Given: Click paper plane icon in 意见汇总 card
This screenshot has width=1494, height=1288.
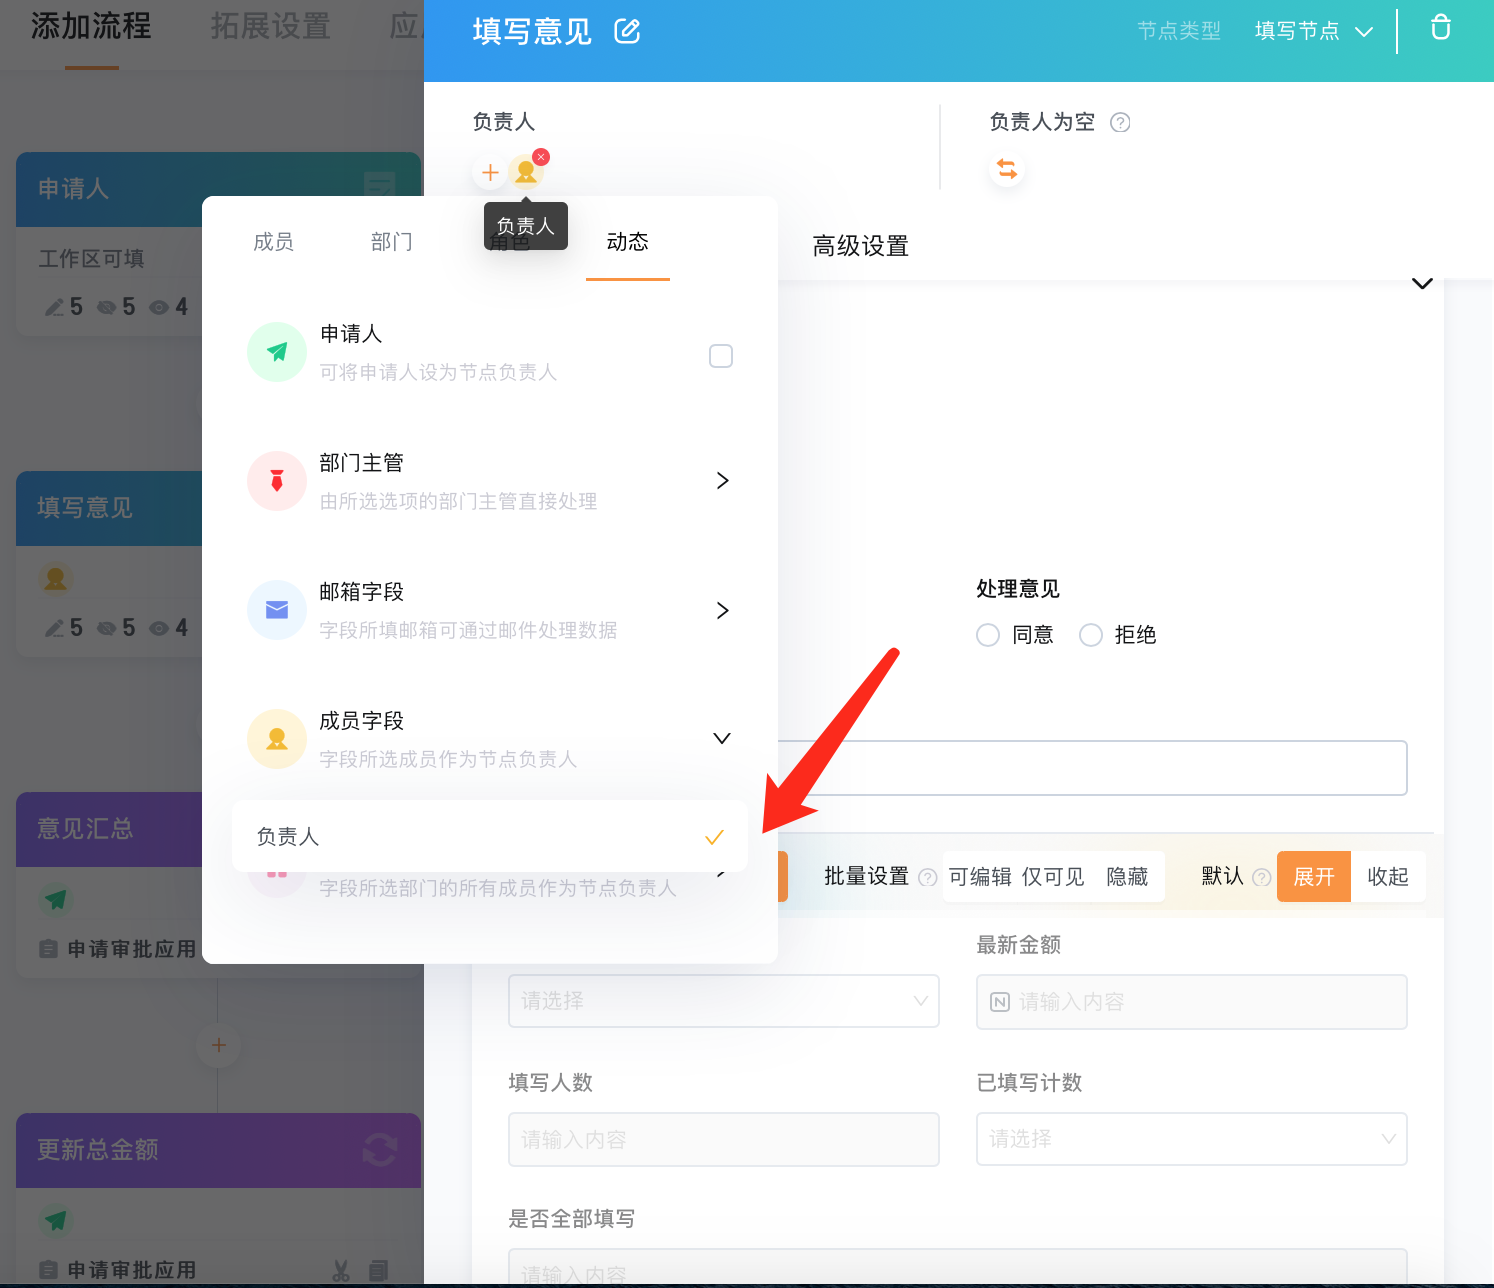Looking at the screenshot, I should pos(56,899).
